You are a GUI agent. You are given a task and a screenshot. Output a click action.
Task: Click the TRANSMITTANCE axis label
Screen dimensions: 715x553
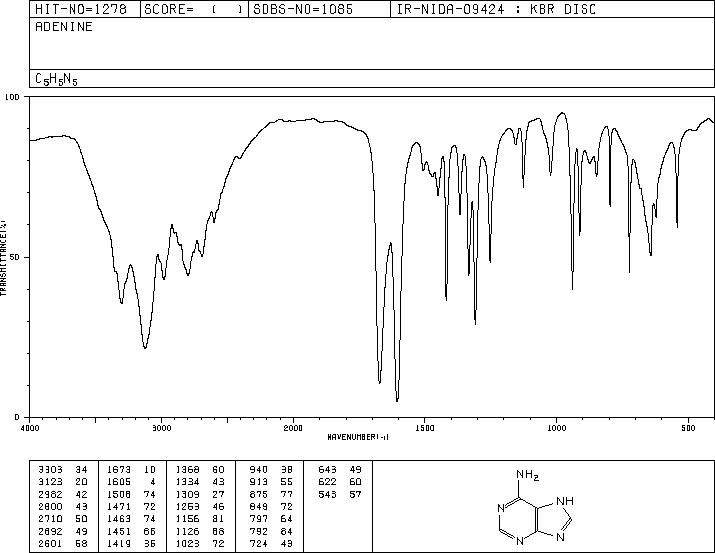[x=3, y=258]
